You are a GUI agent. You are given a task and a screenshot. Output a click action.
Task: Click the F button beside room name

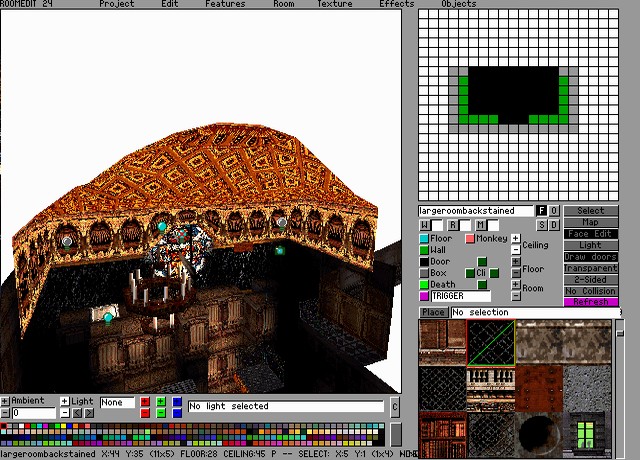(x=542, y=211)
